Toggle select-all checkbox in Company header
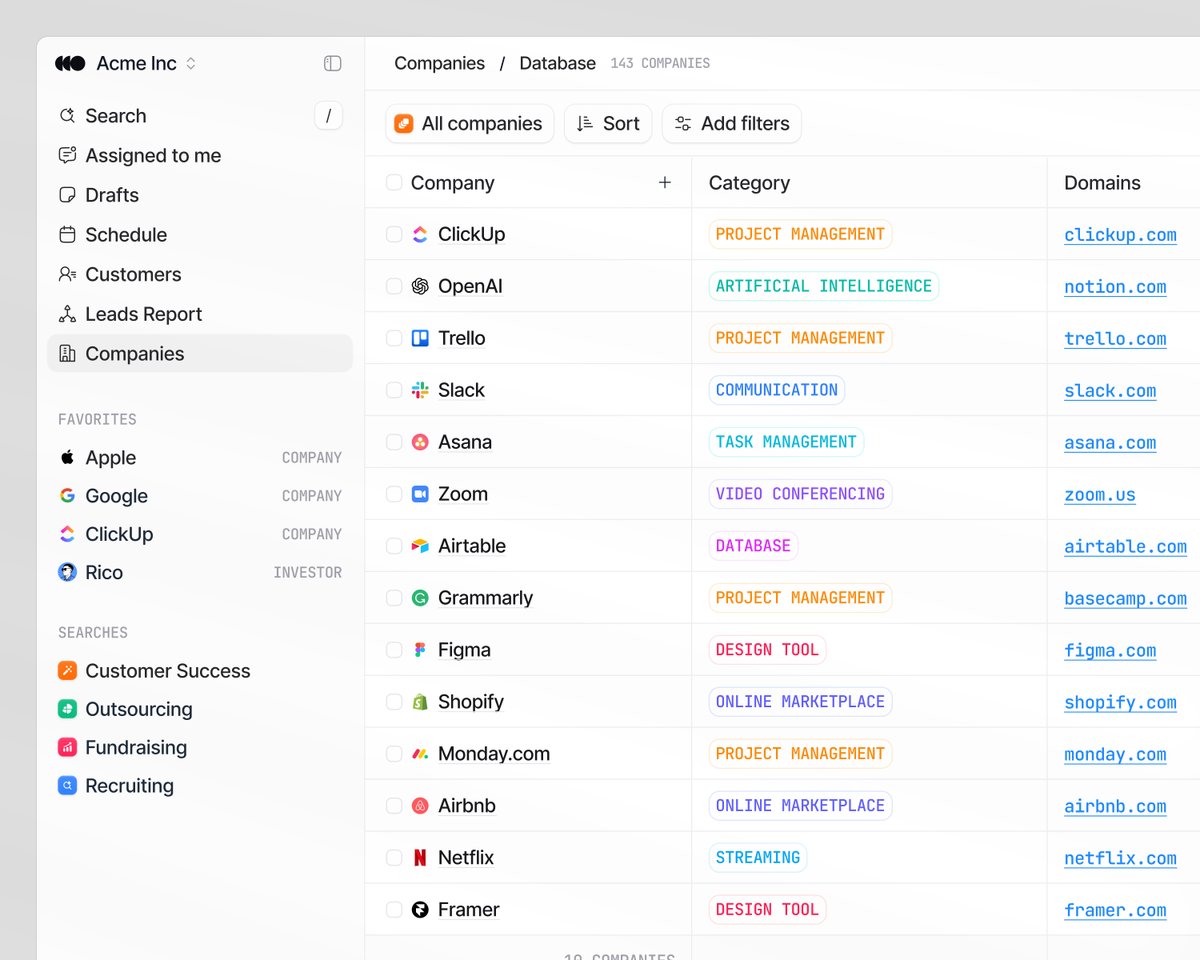This screenshot has width=1200, height=960. pyautogui.click(x=394, y=182)
